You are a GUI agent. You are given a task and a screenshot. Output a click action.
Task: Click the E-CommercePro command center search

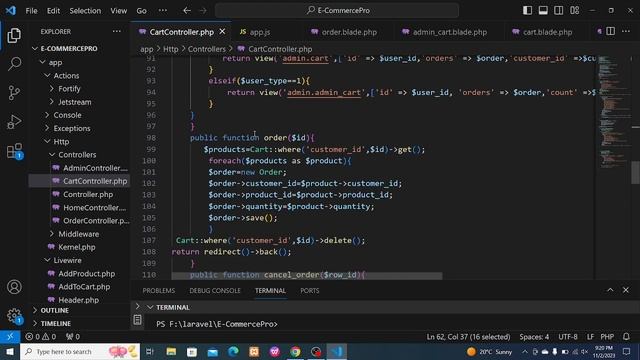tap(337, 11)
